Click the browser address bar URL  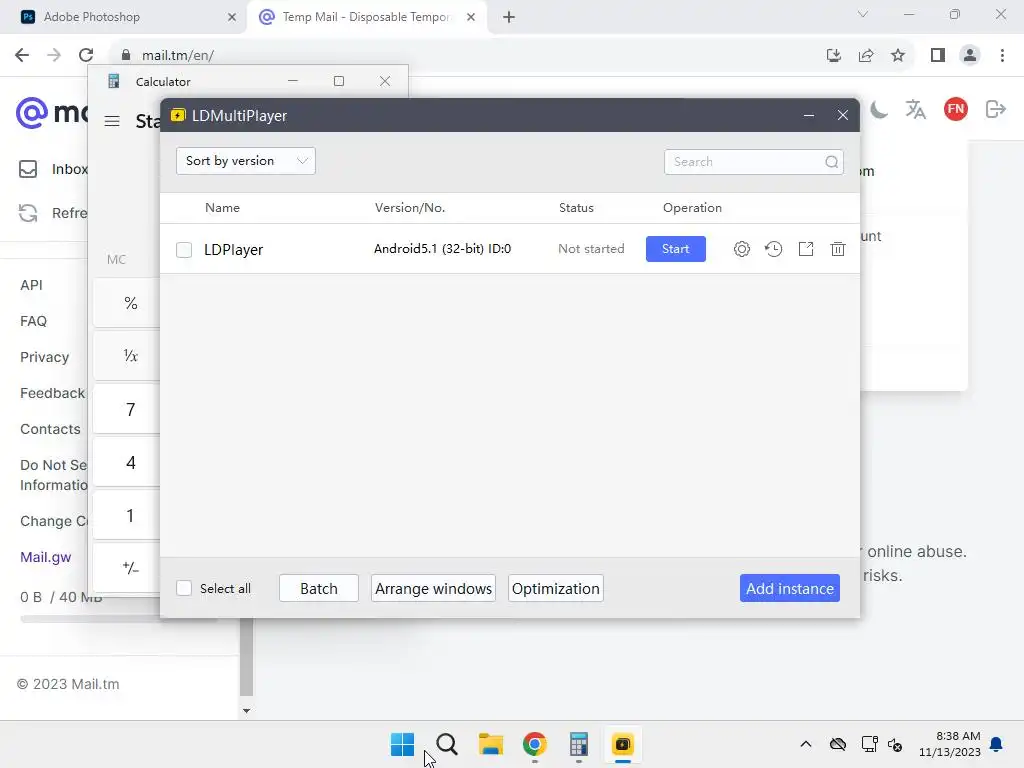178,55
